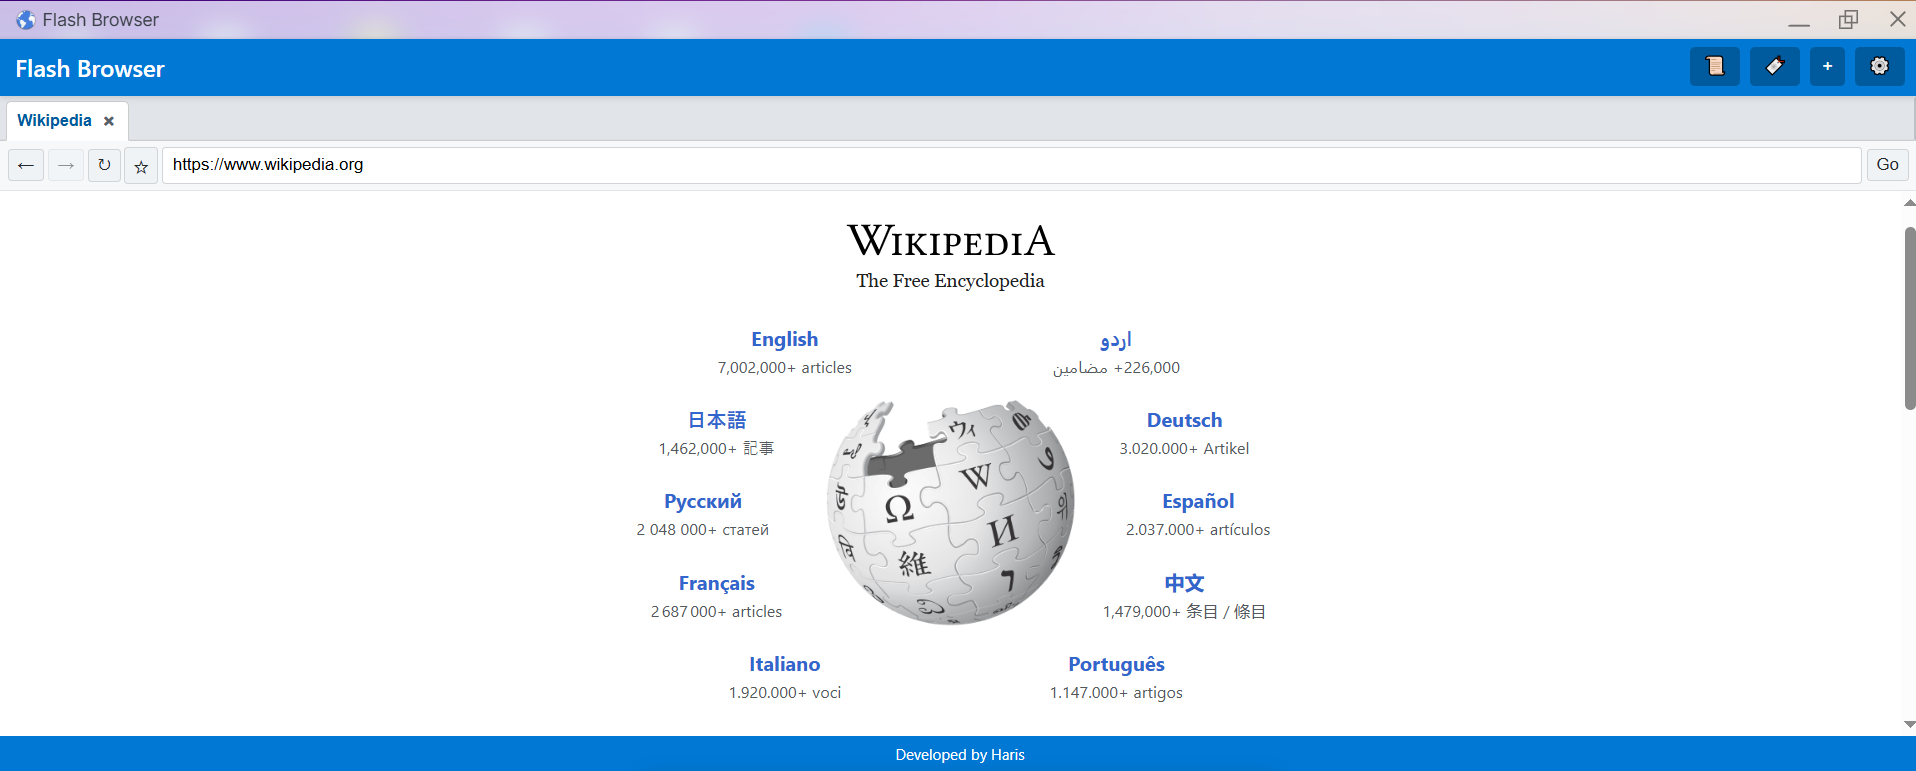This screenshot has height=771, width=1916.
Task: Click Flash Browser globe icon in title bar
Action: pyautogui.click(x=26, y=20)
